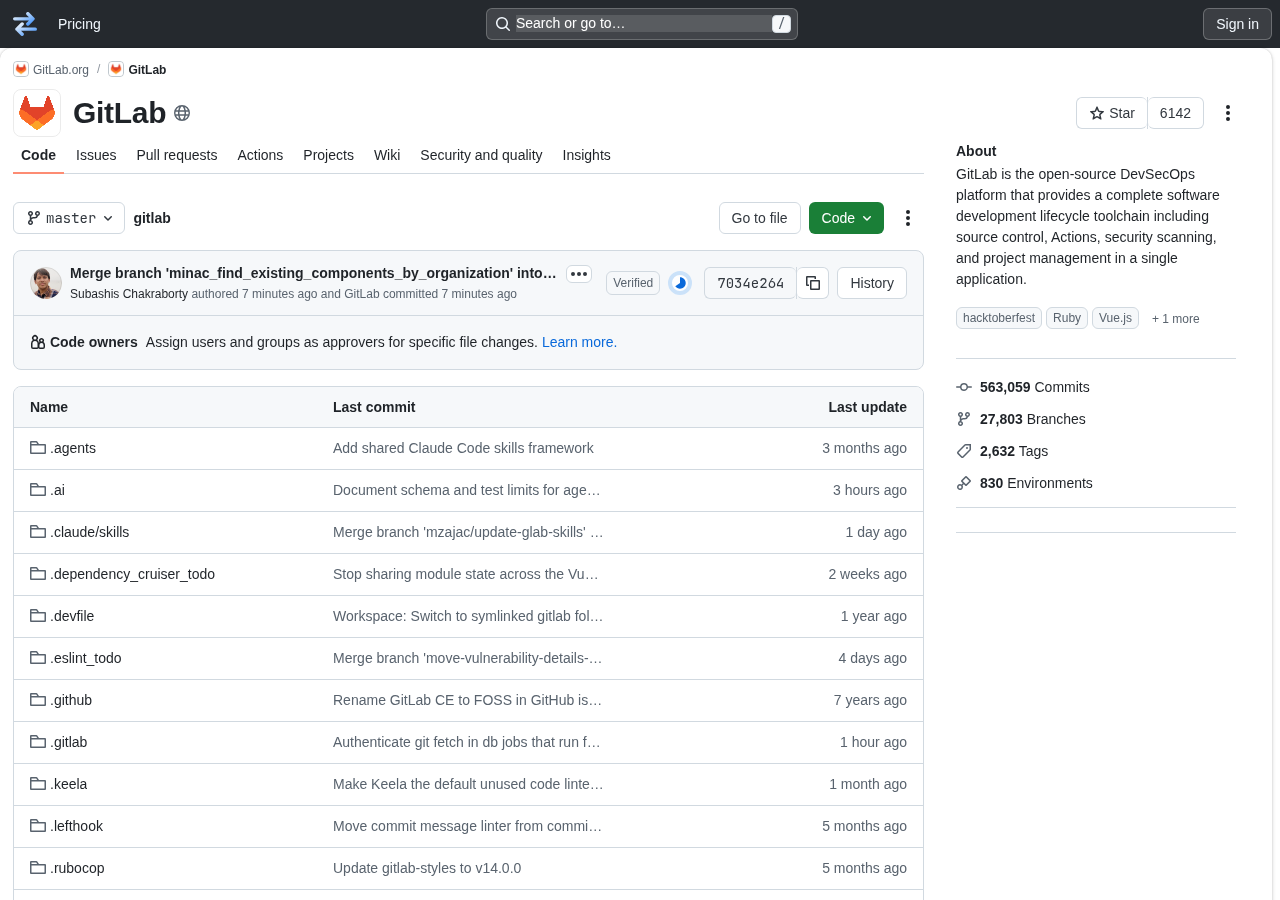Copy commit SHA with clipboard icon
The height and width of the screenshot is (900, 1280).
tap(813, 283)
